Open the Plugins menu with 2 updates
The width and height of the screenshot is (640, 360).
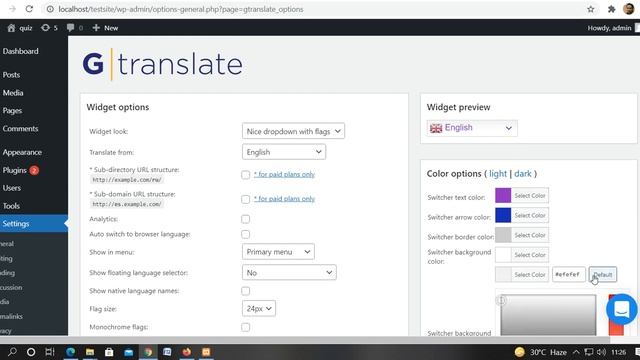coord(20,170)
